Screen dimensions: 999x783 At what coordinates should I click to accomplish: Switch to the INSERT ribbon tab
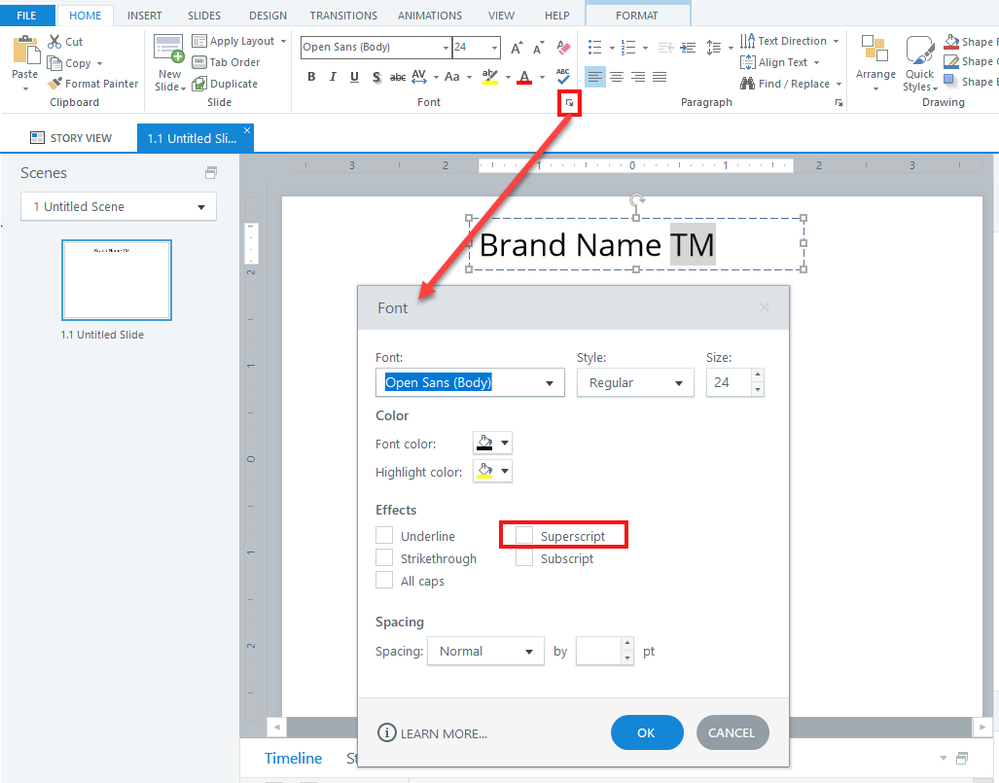click(144, 16)
